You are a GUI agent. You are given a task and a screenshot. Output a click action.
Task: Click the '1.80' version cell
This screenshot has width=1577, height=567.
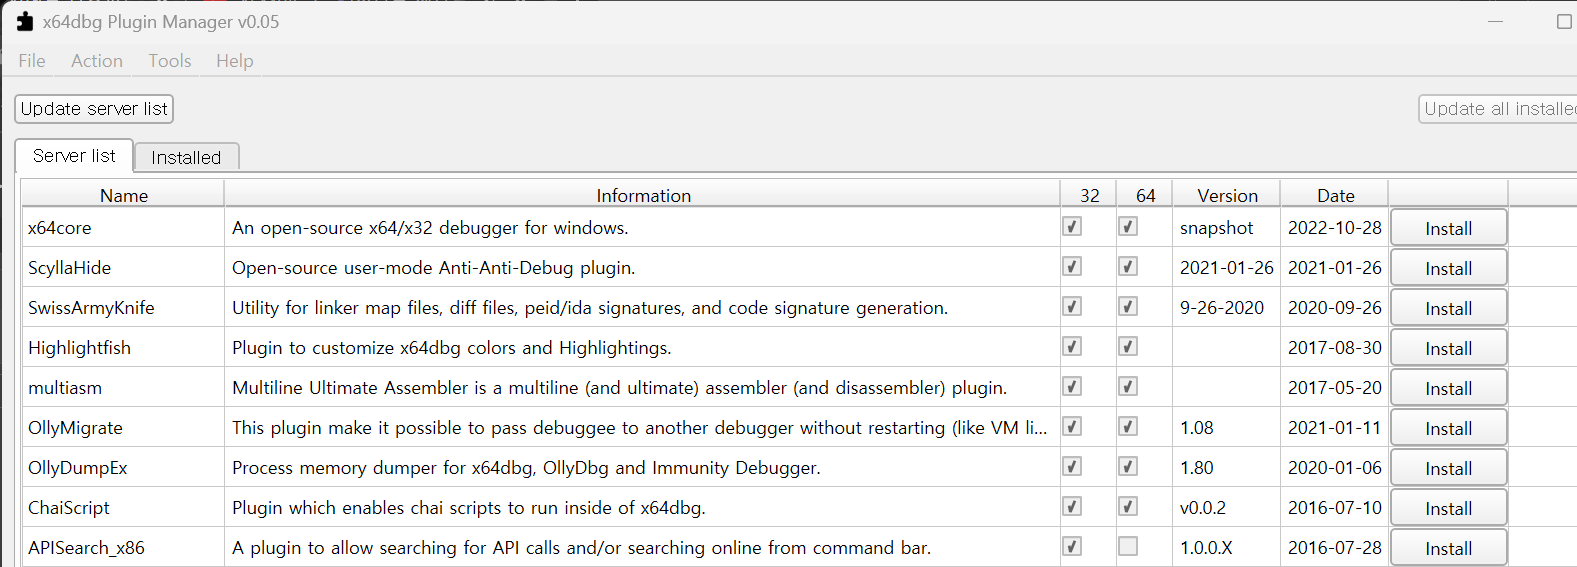coord(1227,468)
